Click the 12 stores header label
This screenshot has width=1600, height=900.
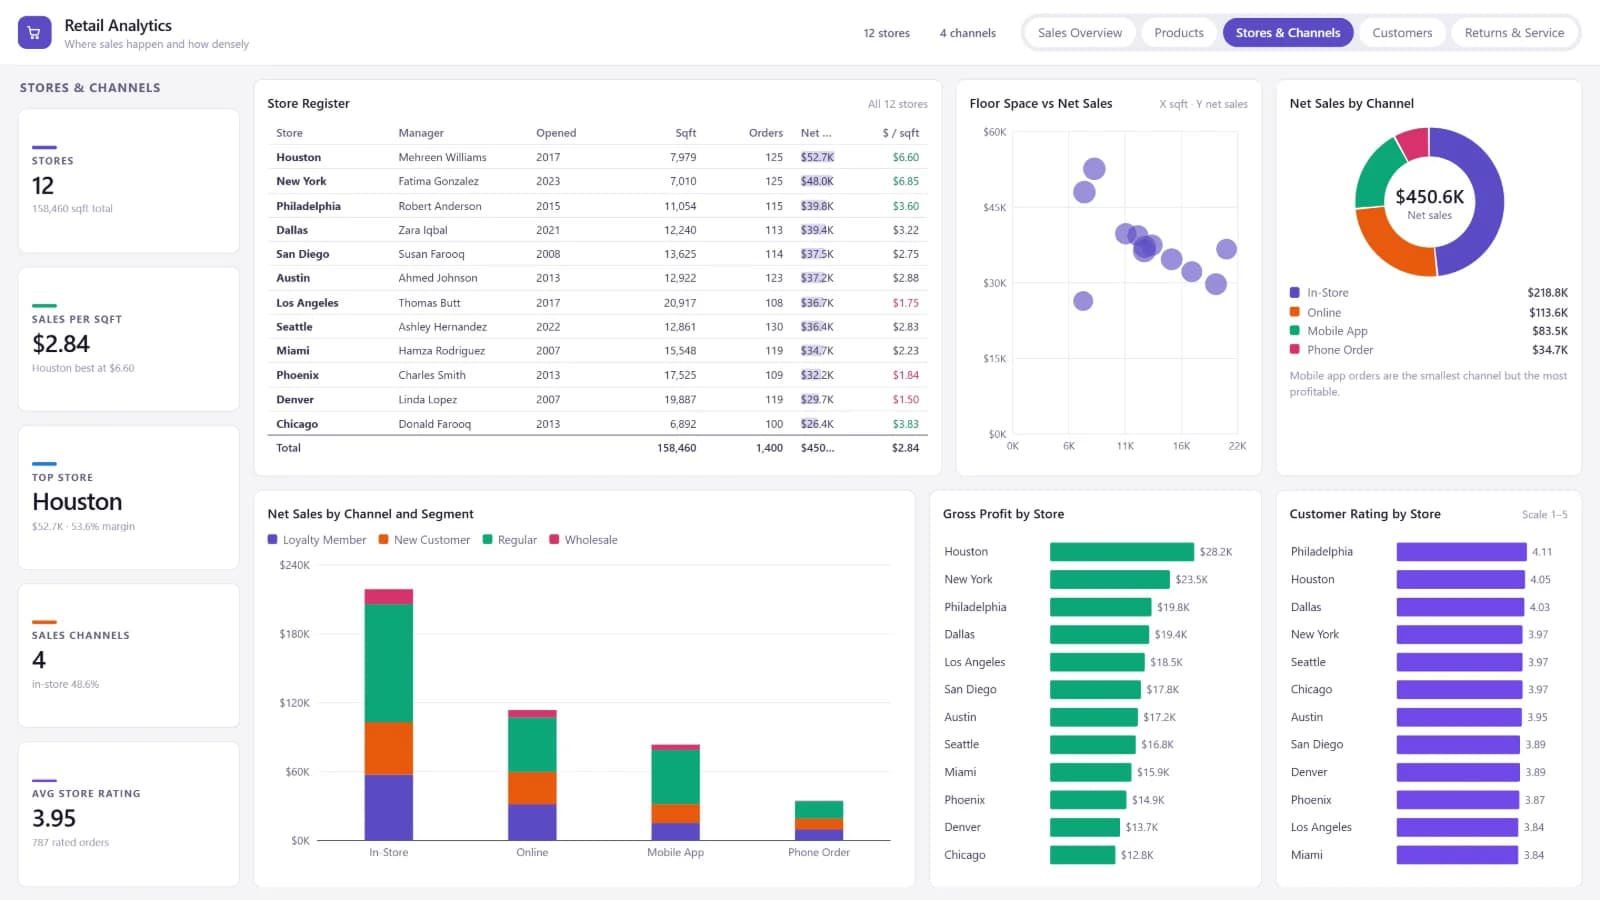pos(887,33)
